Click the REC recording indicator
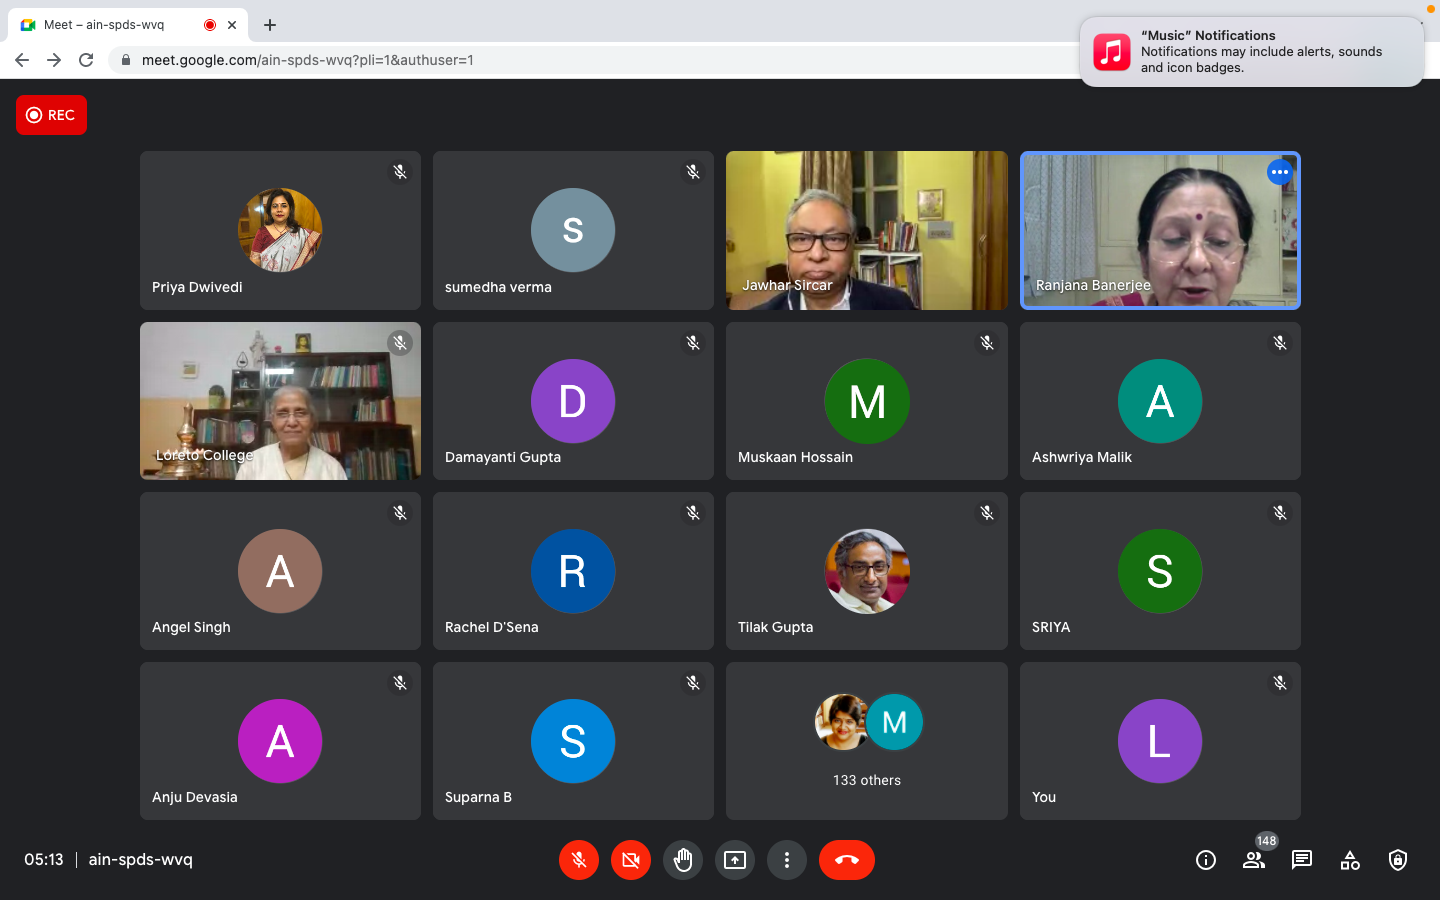1440x900 pixels. click(x=51, y=115)
